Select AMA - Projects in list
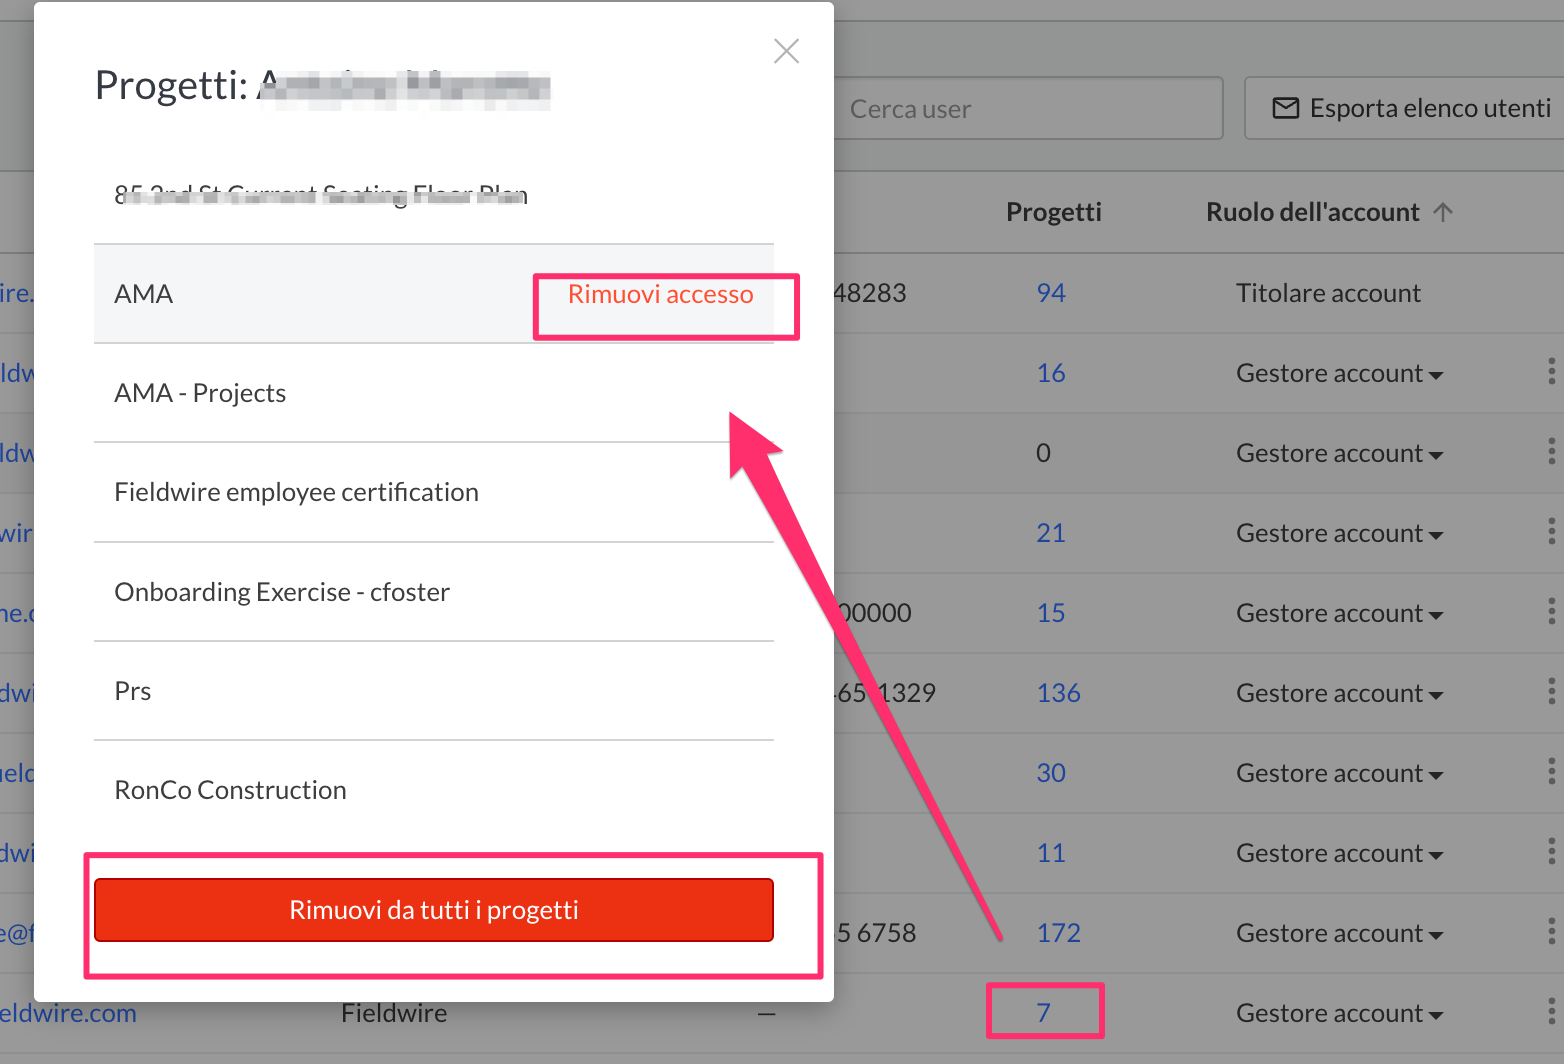Screen dimensions: 1564x1064 200,393
